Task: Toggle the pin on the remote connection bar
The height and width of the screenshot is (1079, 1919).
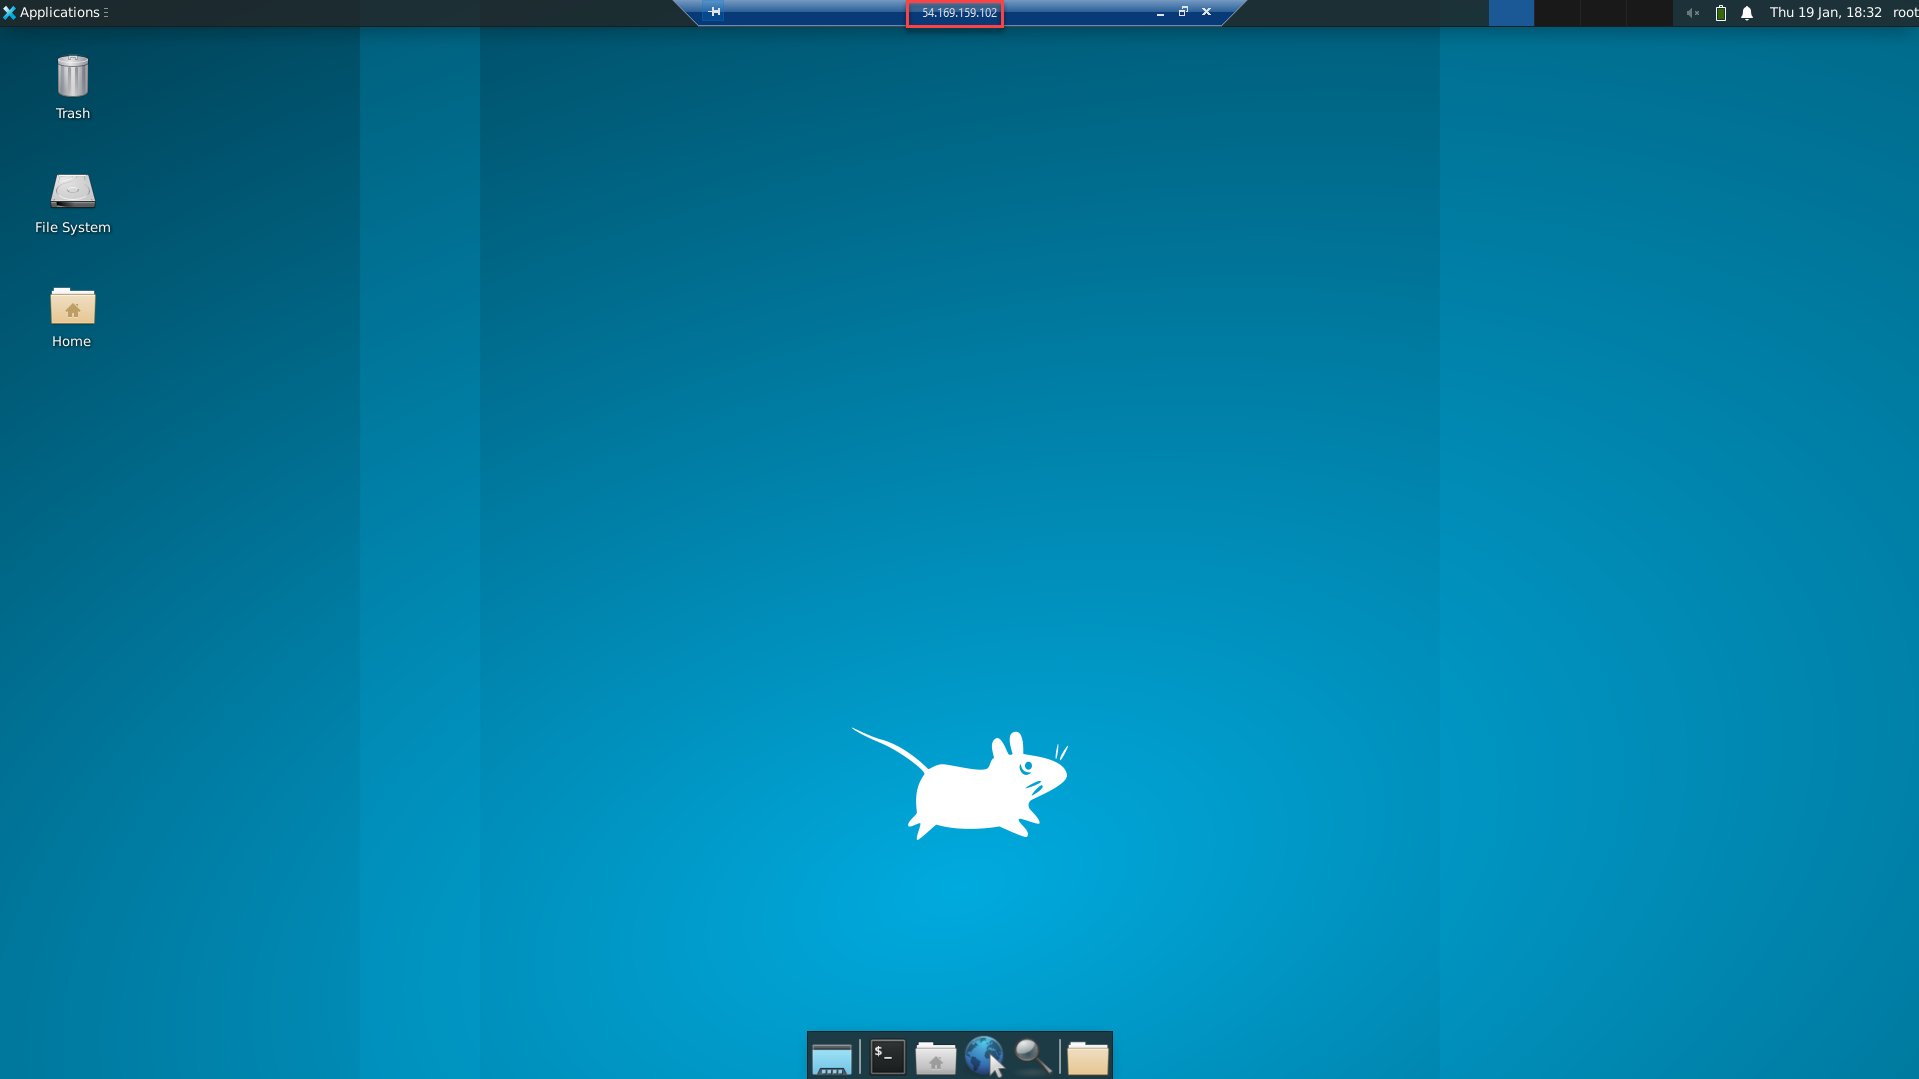Action: (x=714, y=12)
